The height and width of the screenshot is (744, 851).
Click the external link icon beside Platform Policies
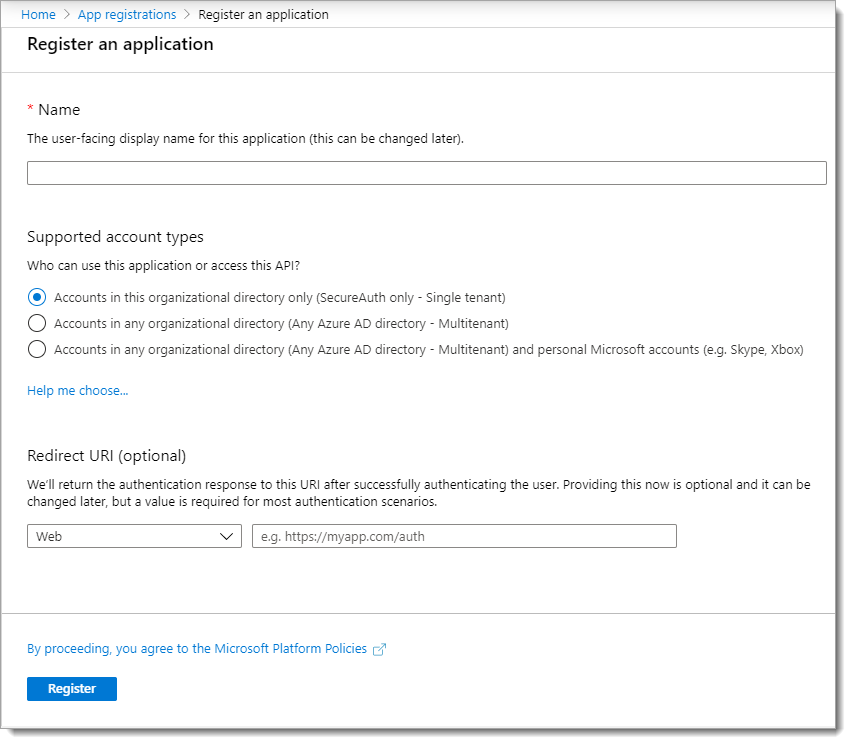[x=379, y=649]
